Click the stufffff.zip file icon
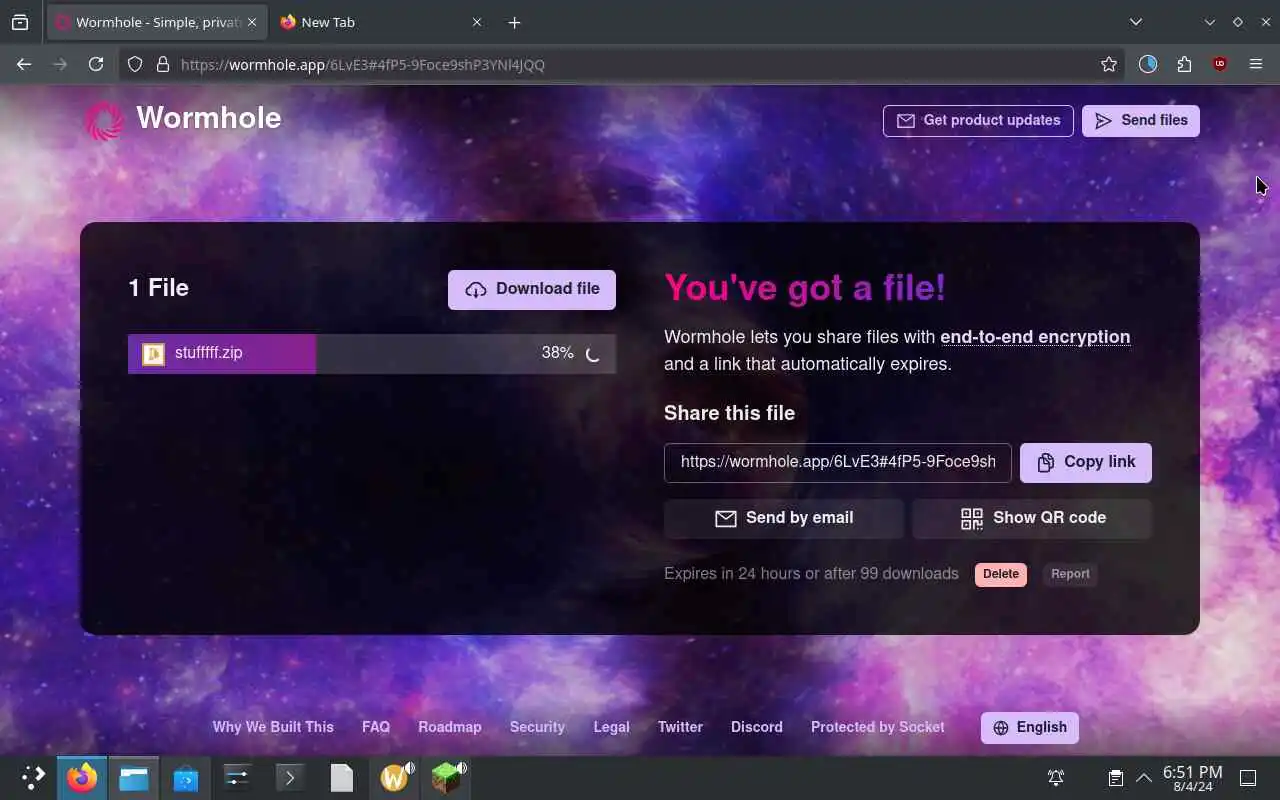1280x800 pixels. tap(153, 354)
